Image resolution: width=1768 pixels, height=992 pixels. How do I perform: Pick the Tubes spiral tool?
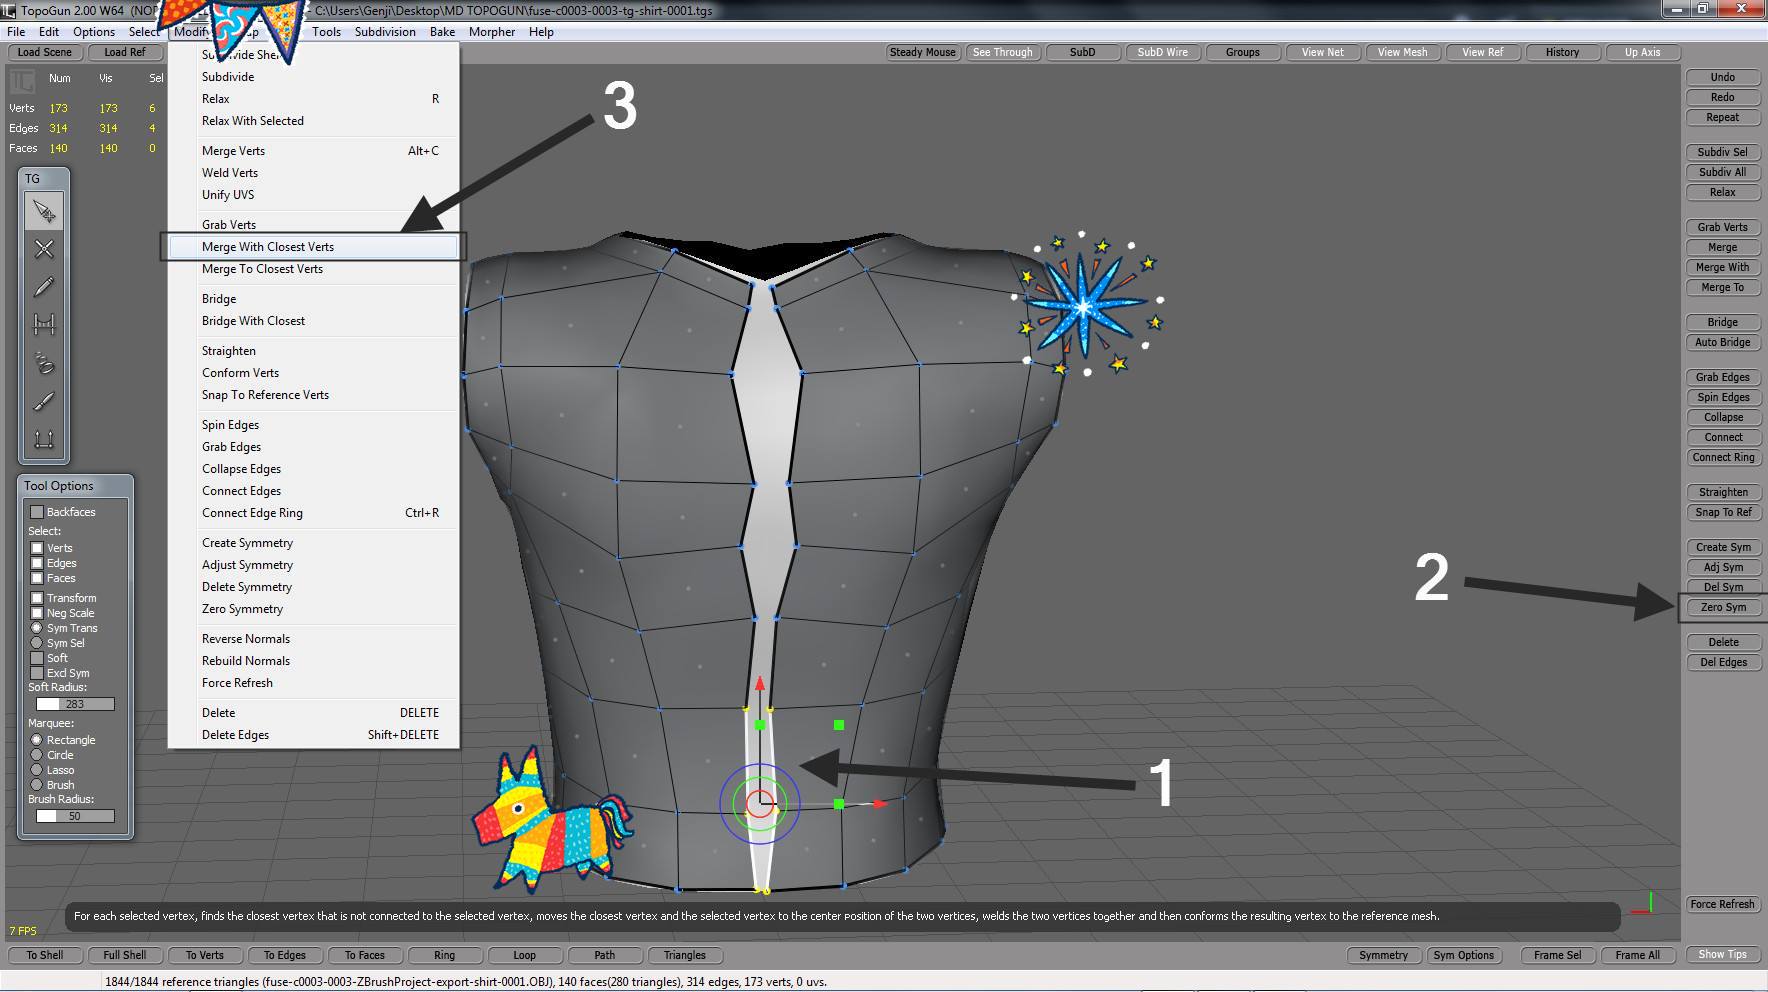(44, 362)
